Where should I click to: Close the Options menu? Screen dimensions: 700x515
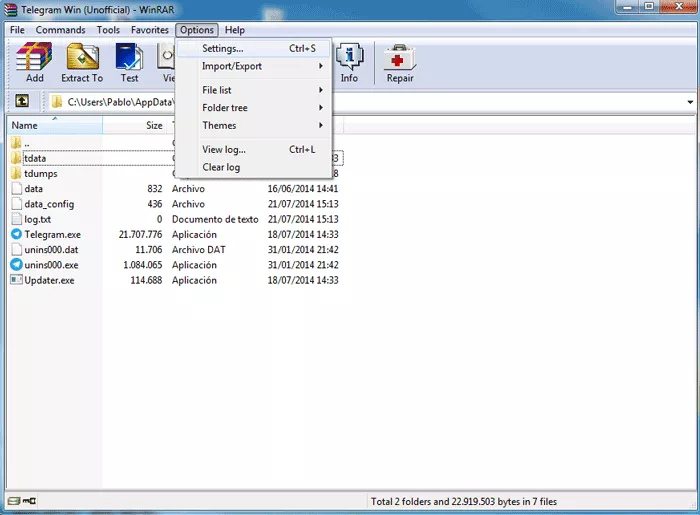click(197, 30)
